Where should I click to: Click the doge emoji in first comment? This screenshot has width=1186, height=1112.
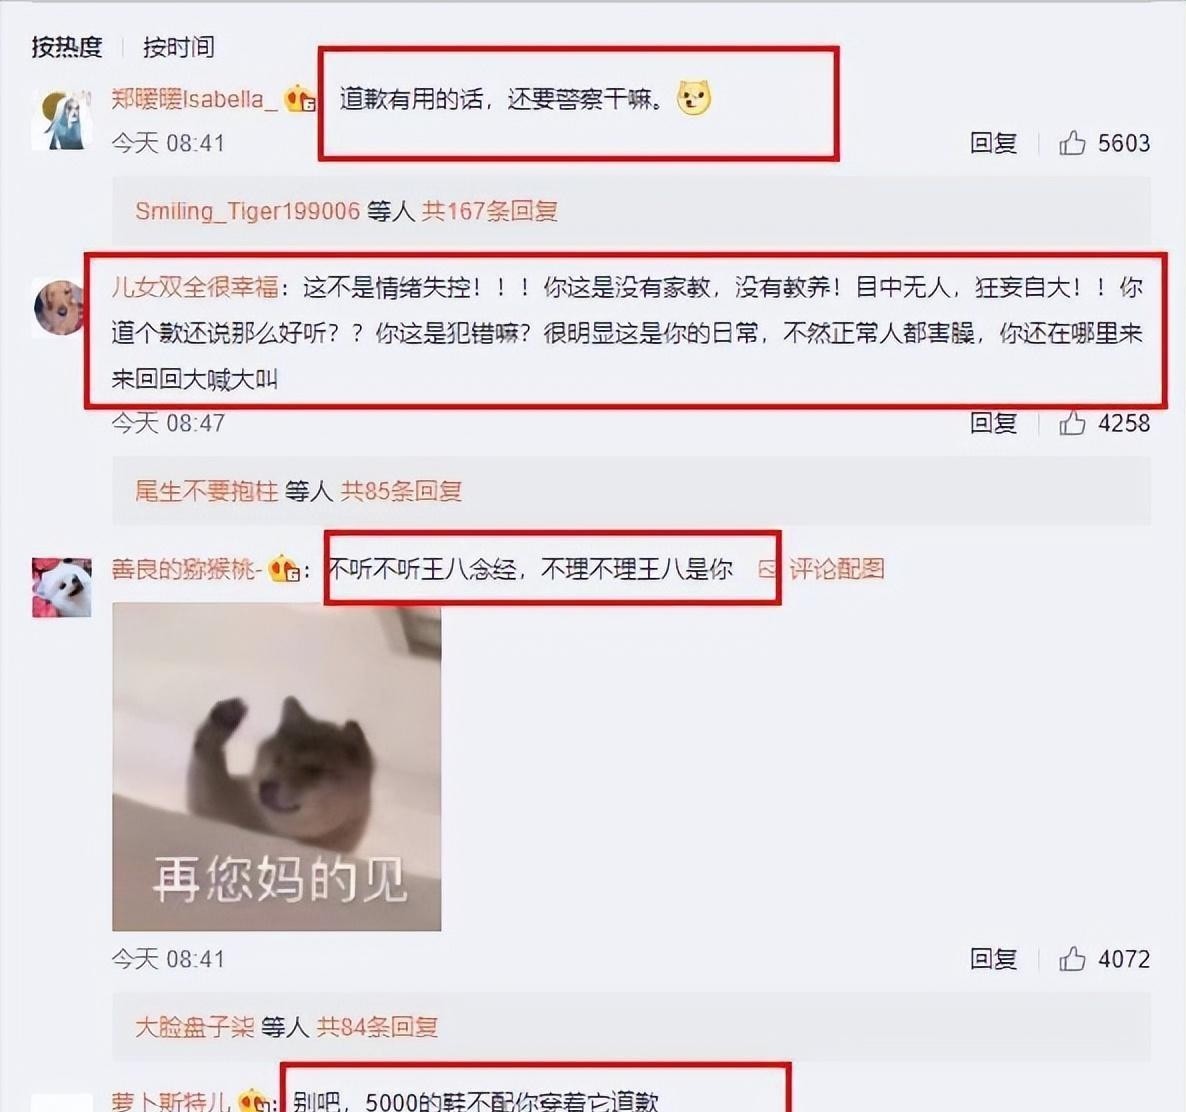pyautogui.click(x=694, y=98)
